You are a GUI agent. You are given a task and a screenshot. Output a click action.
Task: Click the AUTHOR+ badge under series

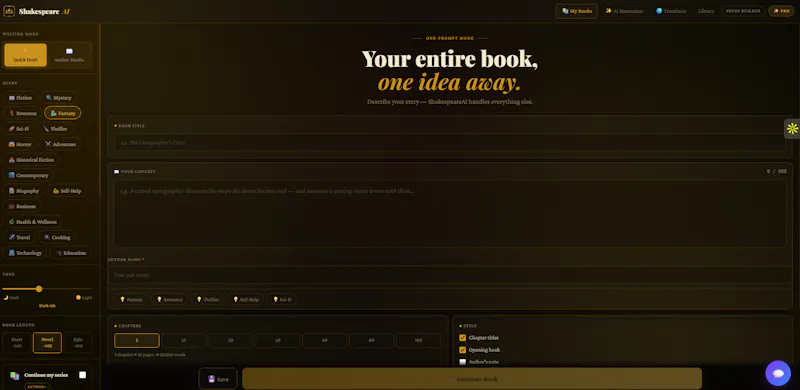tap(37, 386)
